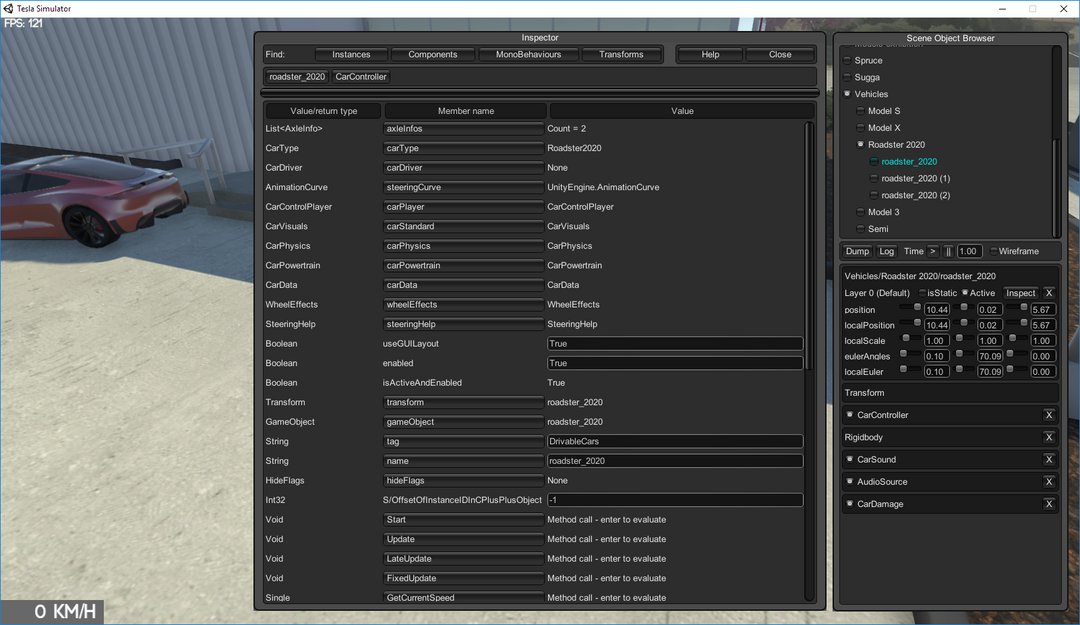The width and height of the screenshot is (1080, 625).
Task: Switch to the Transforms finder tab
Action: (x=621, y=54)
